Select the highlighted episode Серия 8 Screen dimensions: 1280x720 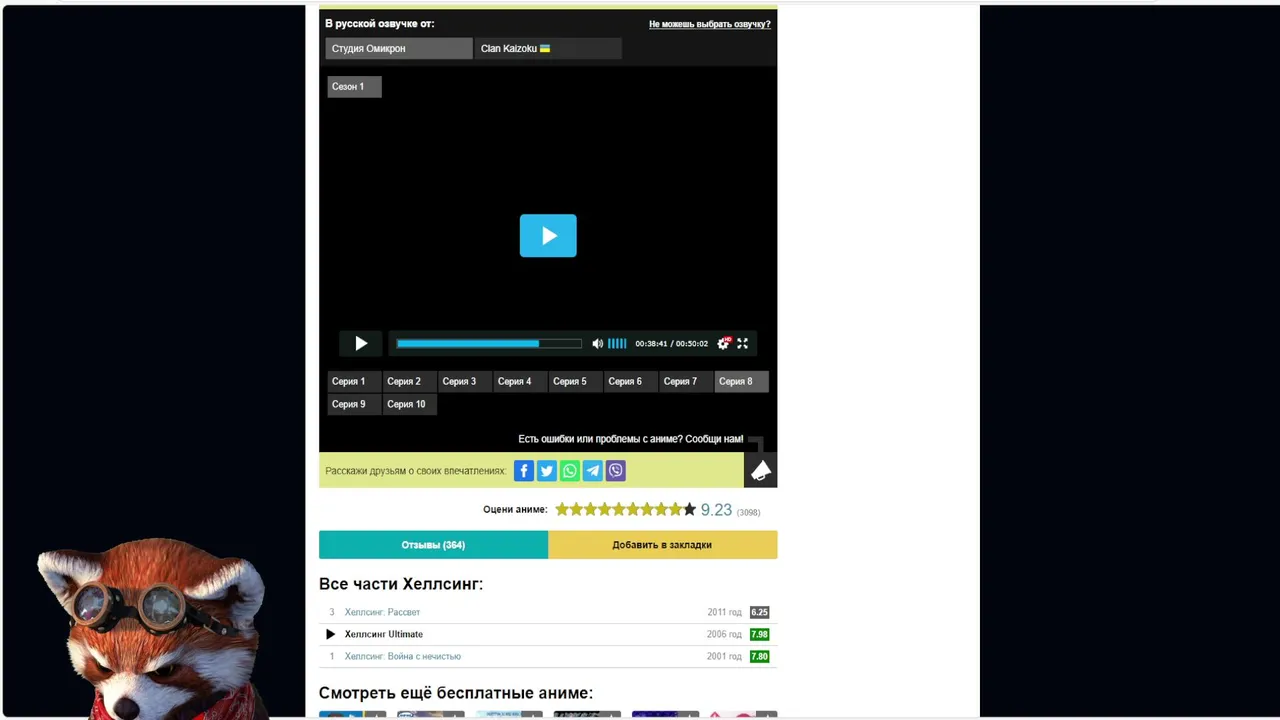741,381
